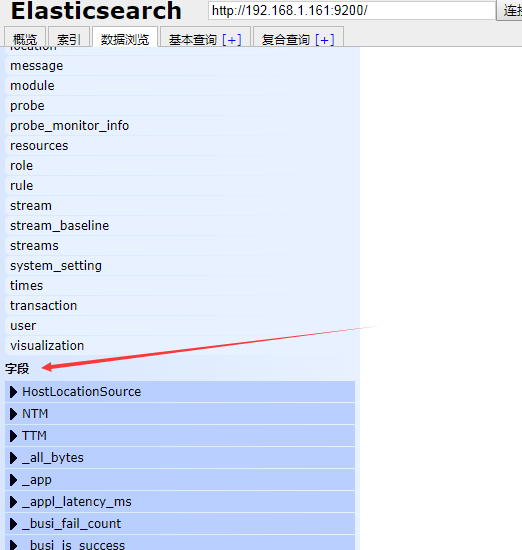This screenshot has height=550, width=522.
Task: Expand the _all_bytes field
Action: coord(180,457)
